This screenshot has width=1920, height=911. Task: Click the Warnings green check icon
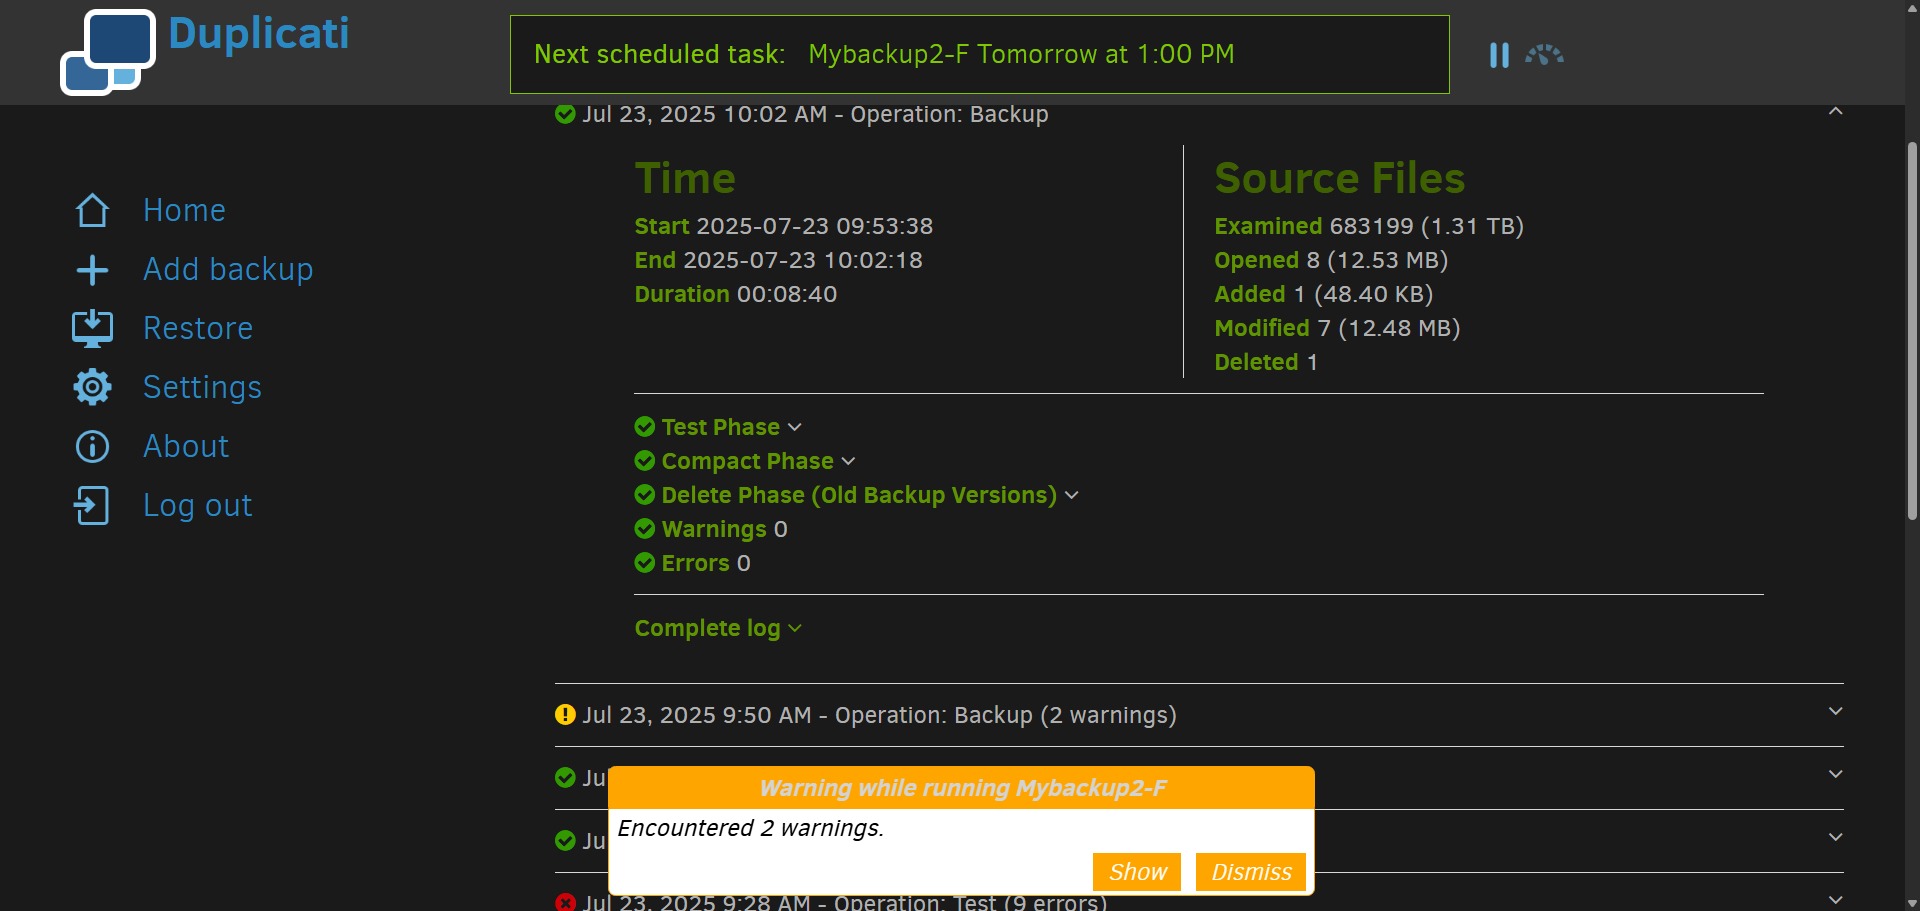click(x=645, y=529)
